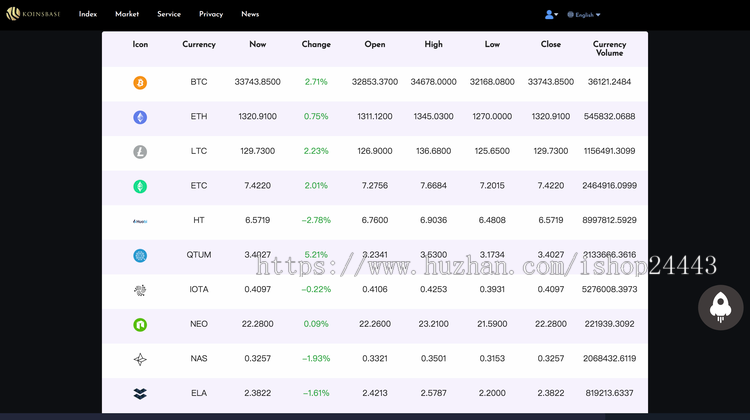The width and height of the screenshot is (750, 420).
Task: Click the Elastos ELA coin icon
Action: (x=140, y=394)
